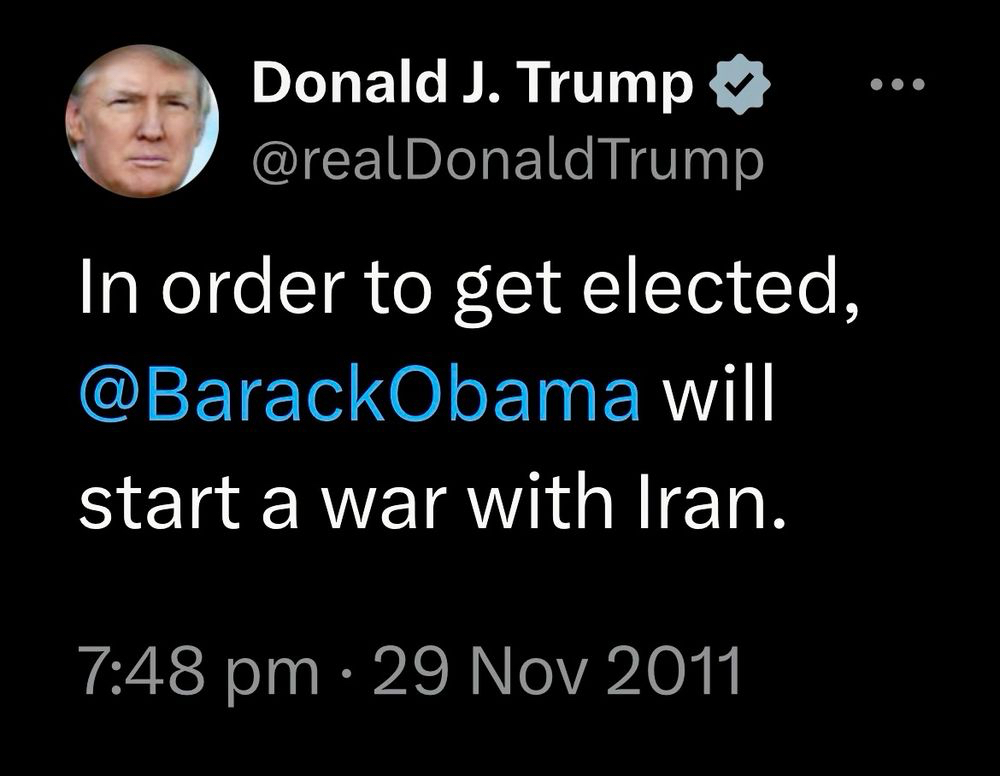The image size is (1000, 776).
Task: Click the blue verified checkmark badge
Action: tap(739, 87)
